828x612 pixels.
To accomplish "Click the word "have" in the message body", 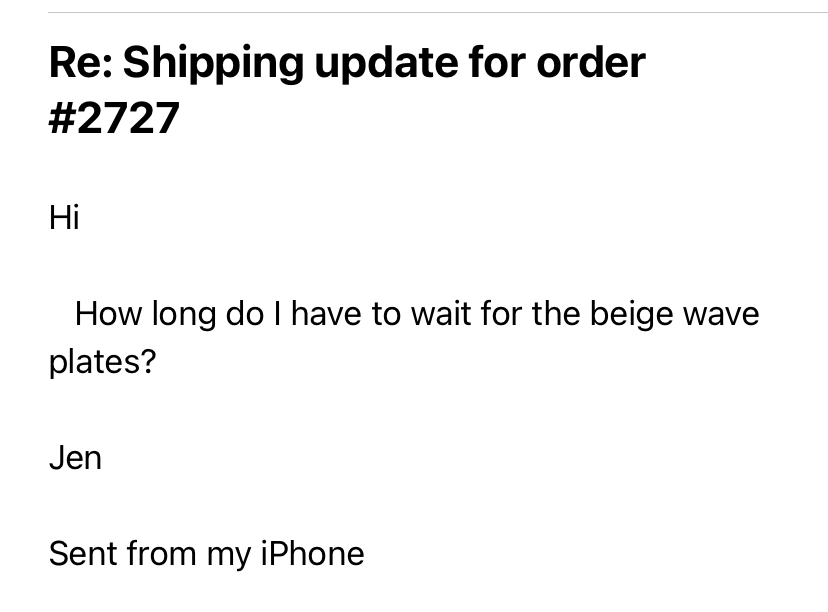I will coord(326,314).
